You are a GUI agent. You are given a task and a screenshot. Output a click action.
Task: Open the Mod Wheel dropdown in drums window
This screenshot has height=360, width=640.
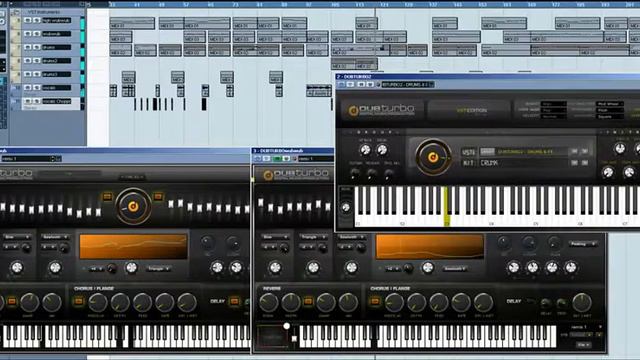coord(610,104)
